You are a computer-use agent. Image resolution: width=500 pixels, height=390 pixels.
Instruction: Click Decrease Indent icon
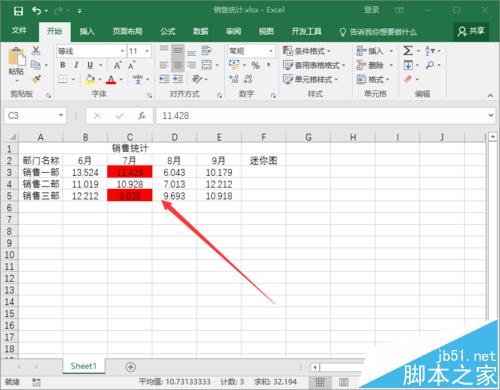point(164,79)
